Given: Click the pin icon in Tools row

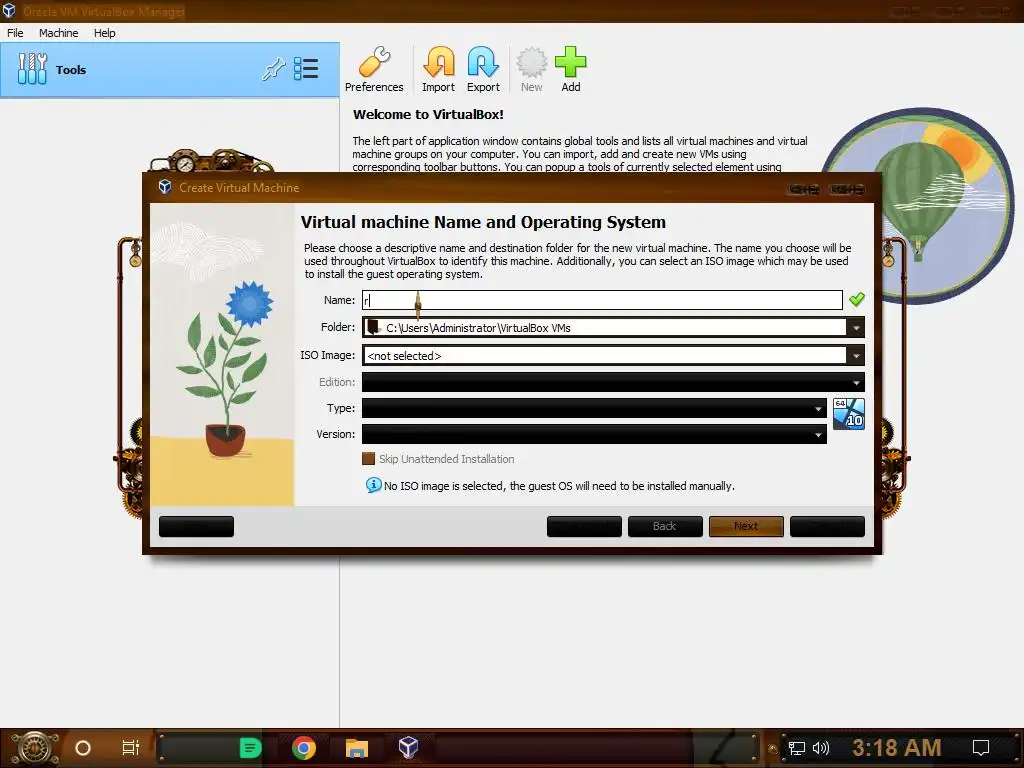Looking at the screenshot, I should 274,69.
